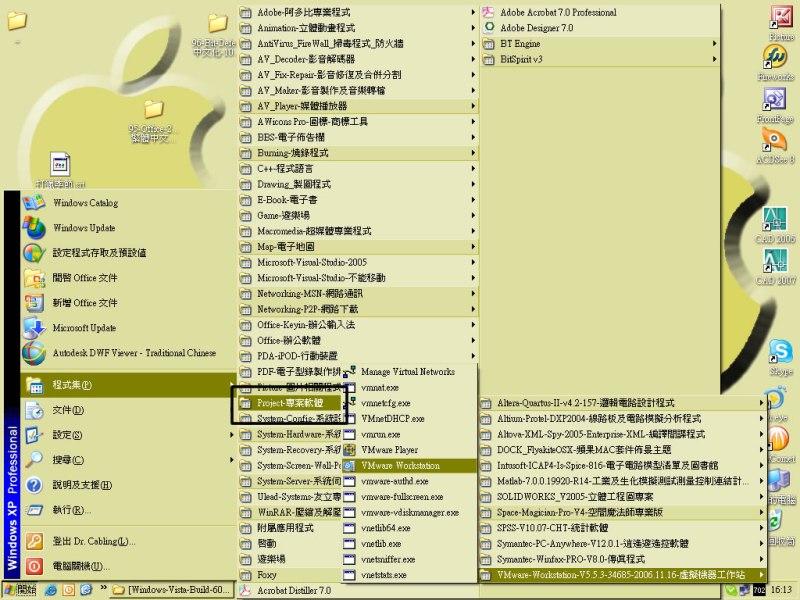
Task: Open the 搜尋(C) search menu
Action: coord(128,460)
